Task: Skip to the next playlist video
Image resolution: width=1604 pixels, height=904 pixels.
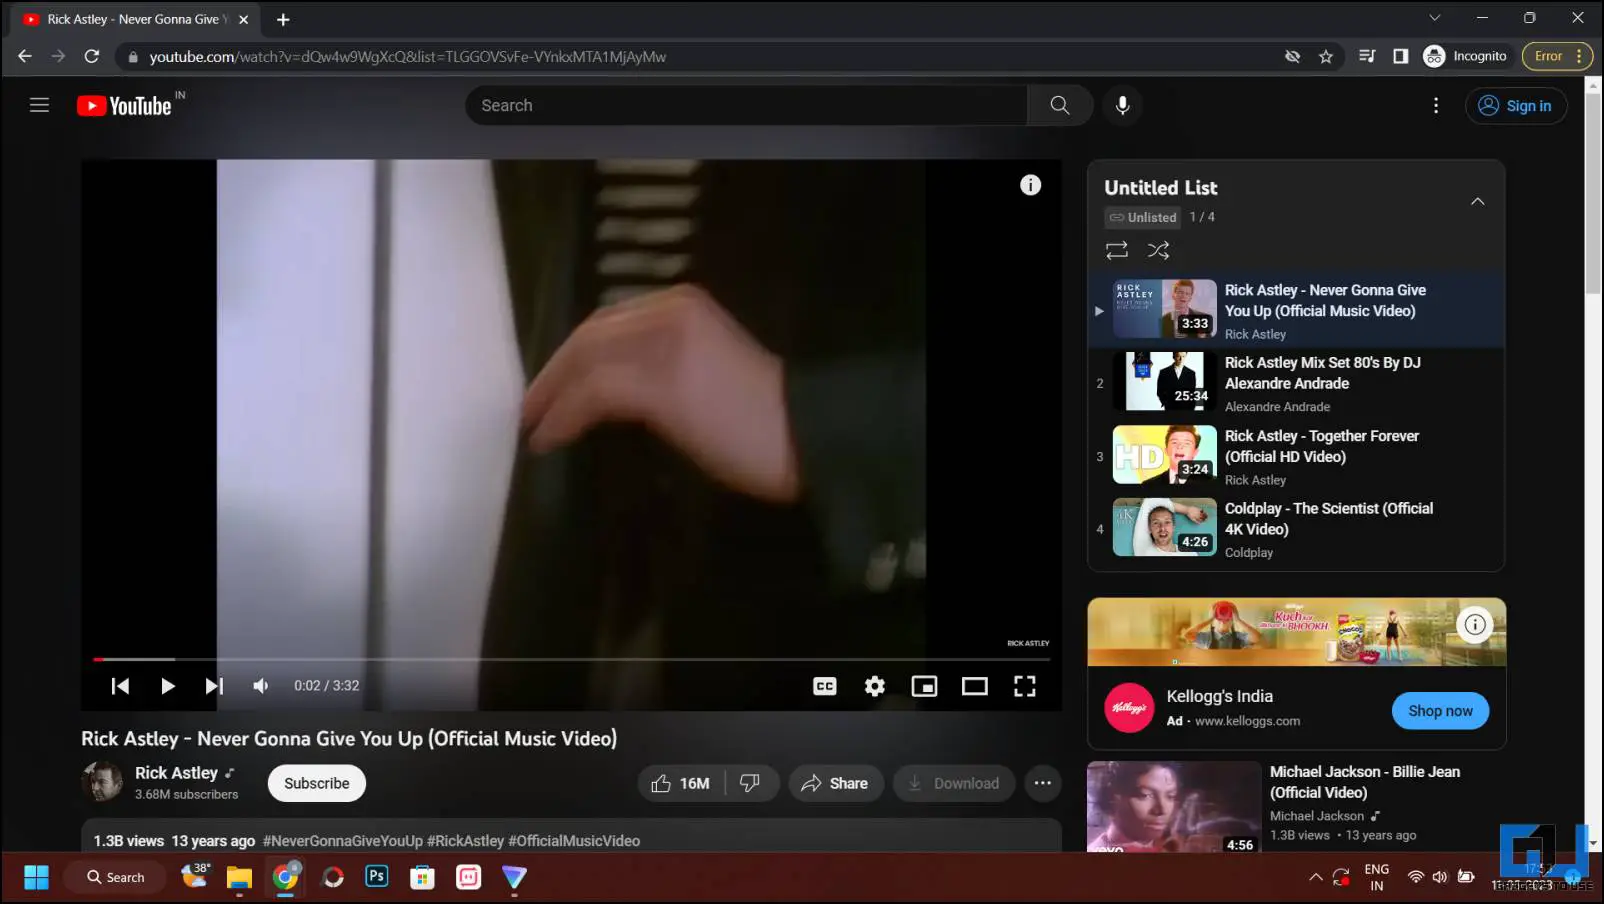Action: pos(214,686)
